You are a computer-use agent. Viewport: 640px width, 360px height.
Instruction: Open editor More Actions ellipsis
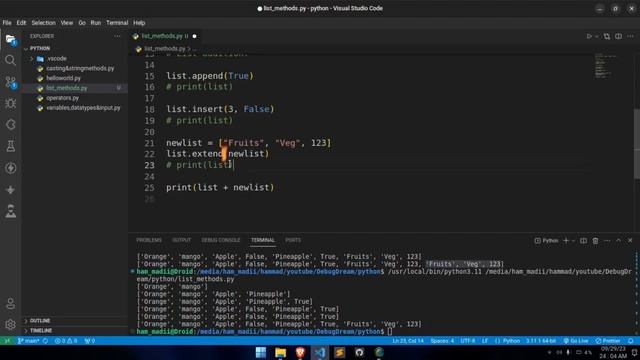630,36
